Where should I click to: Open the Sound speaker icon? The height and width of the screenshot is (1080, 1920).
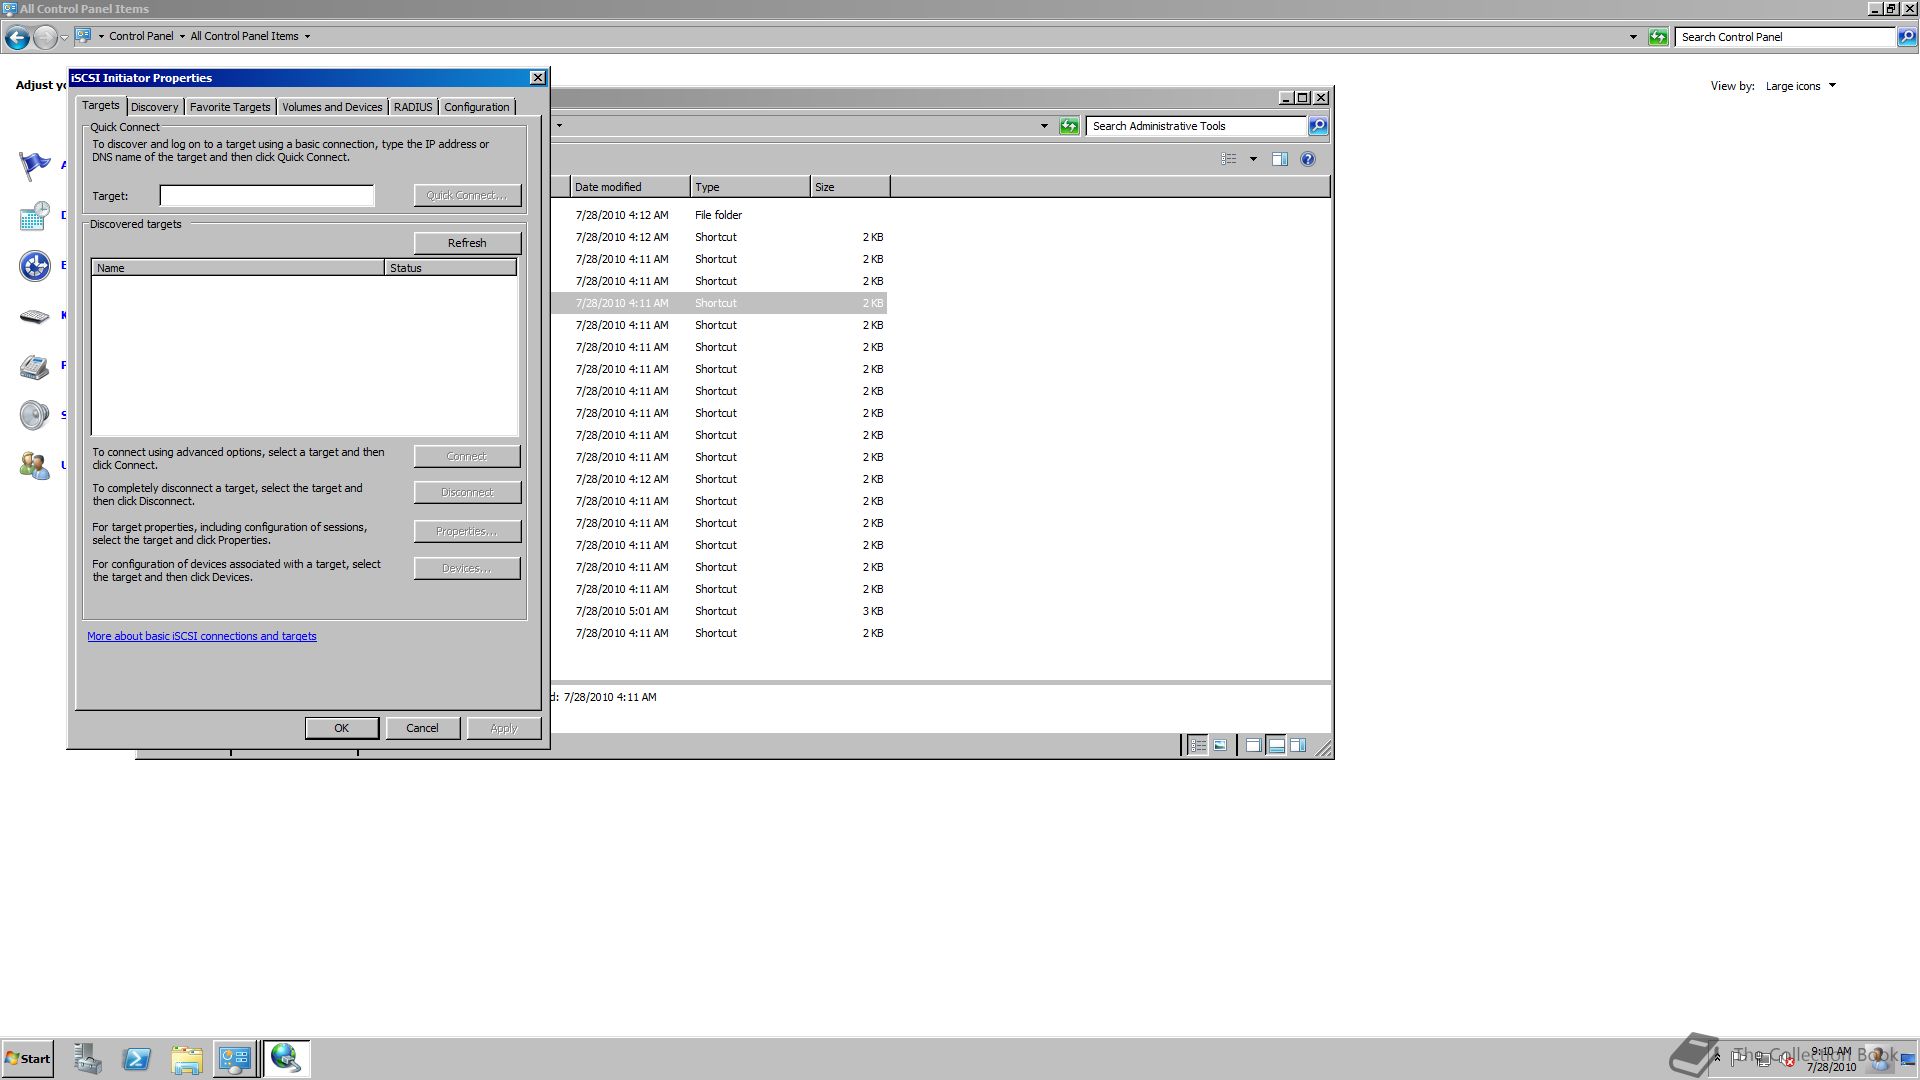(x=34, y=415)
